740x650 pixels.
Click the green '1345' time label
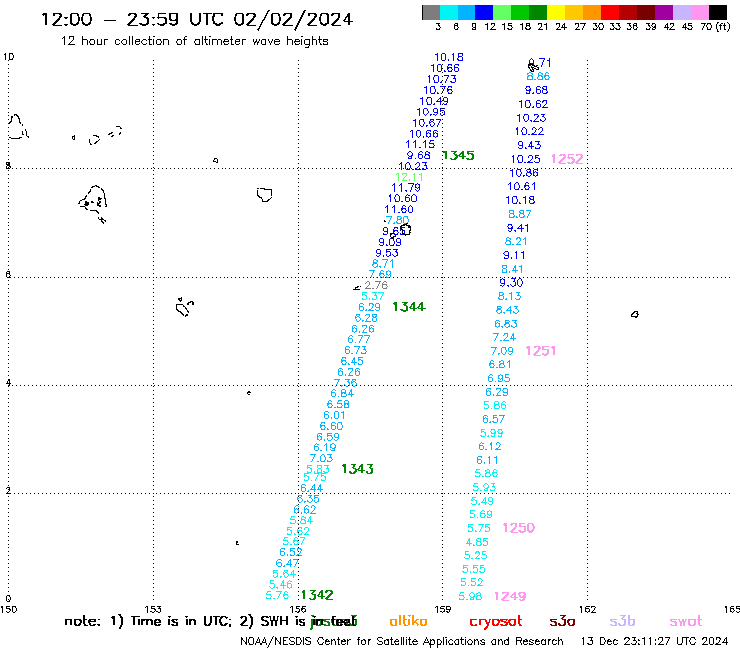coord(458,155)
